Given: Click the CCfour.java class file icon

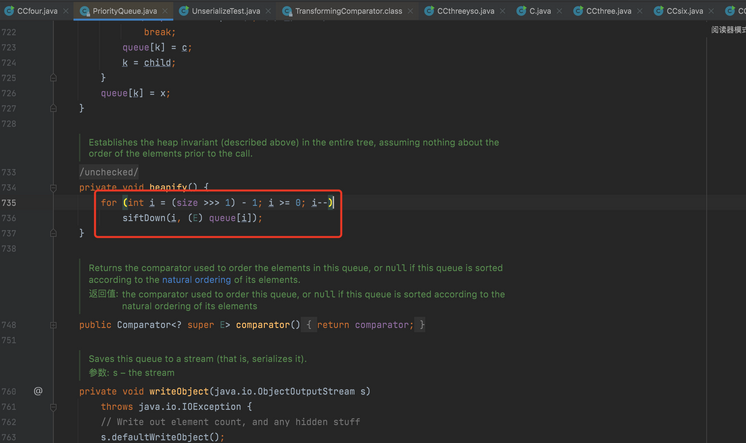Looking at the screenshot, I should (x=9, y=10).
